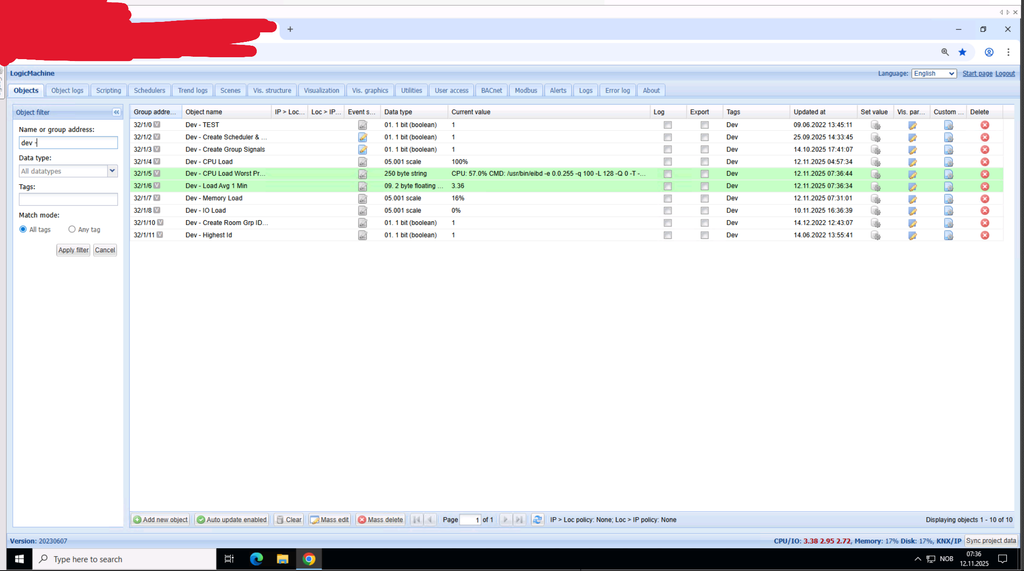1024x571 pixels.
Task: Open event script for Dev - TEST
Action: point(362,125)
